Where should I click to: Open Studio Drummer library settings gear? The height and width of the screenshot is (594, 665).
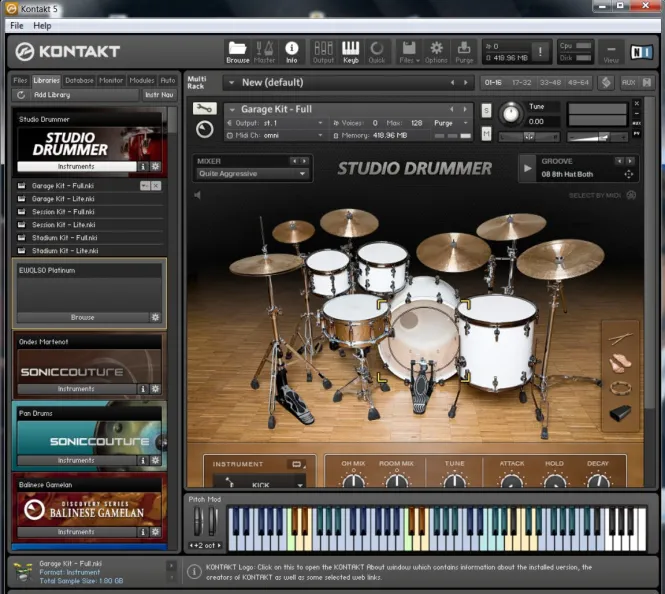tap(155, 166)
